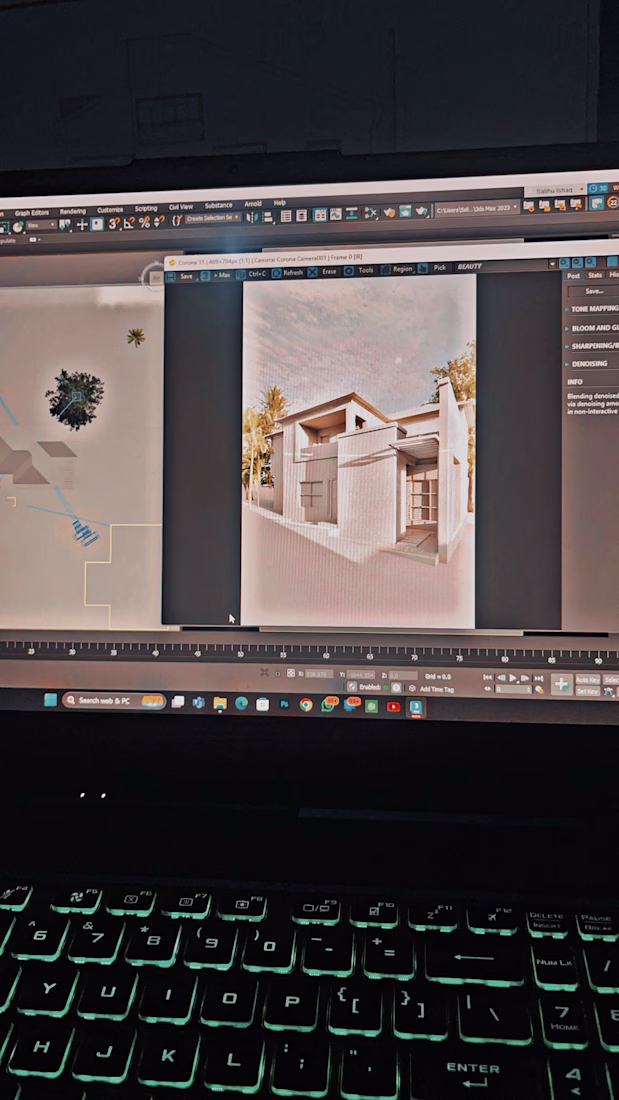This screenshot has height=1100, width=619.
Task: Open the Salihu Ishaq account dropdown
Action: click(x=555, y=190)
